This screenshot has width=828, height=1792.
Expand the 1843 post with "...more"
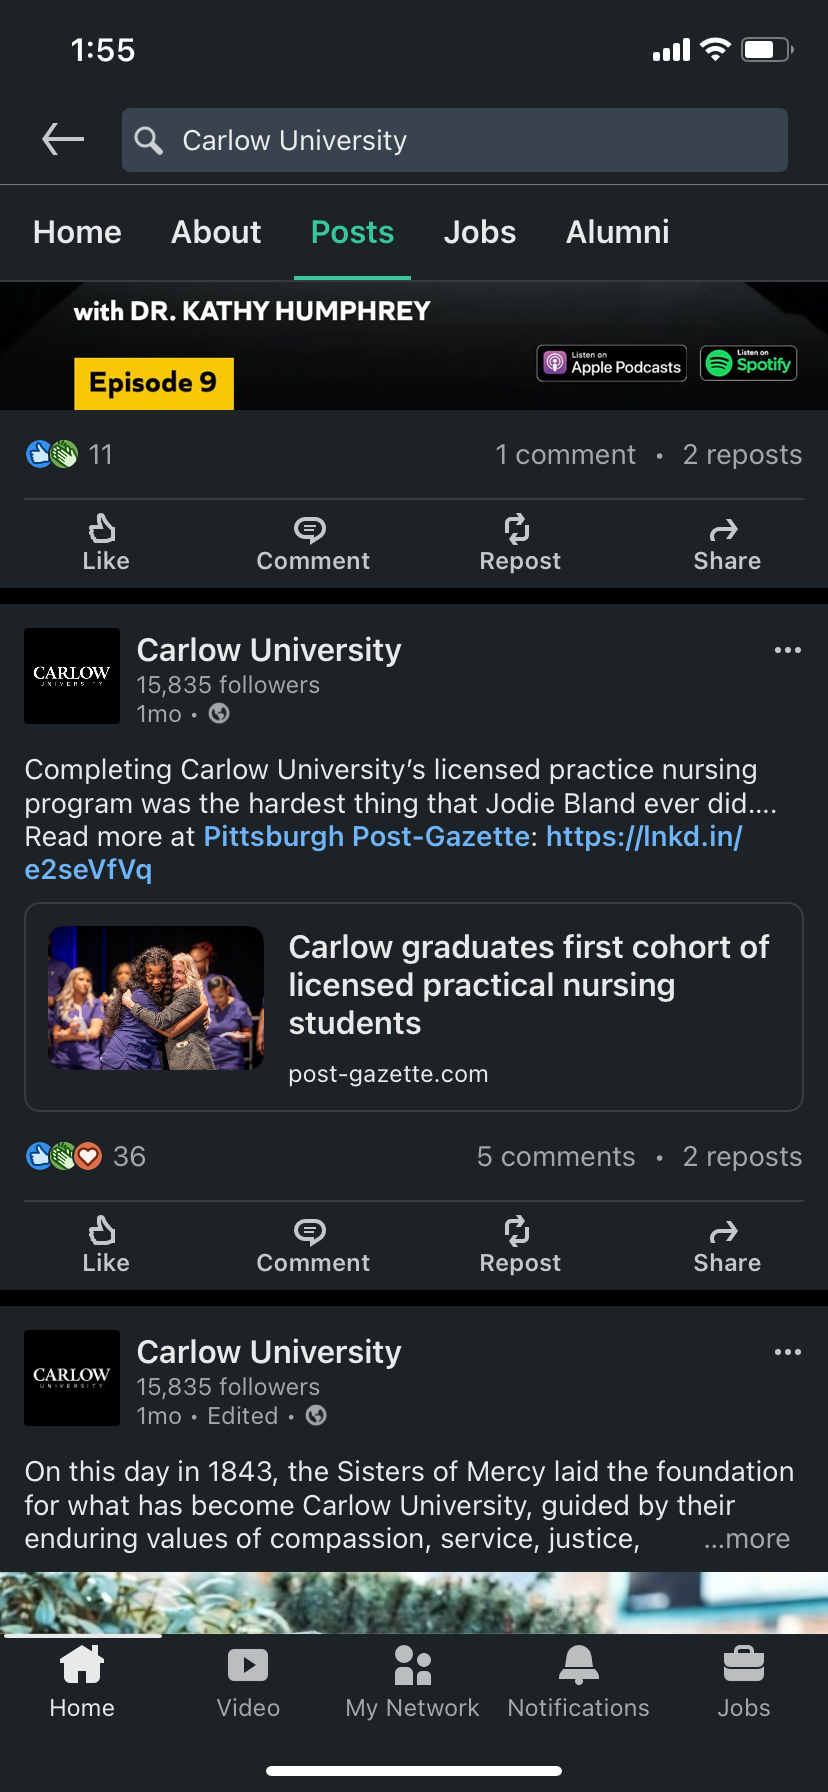747,1539
